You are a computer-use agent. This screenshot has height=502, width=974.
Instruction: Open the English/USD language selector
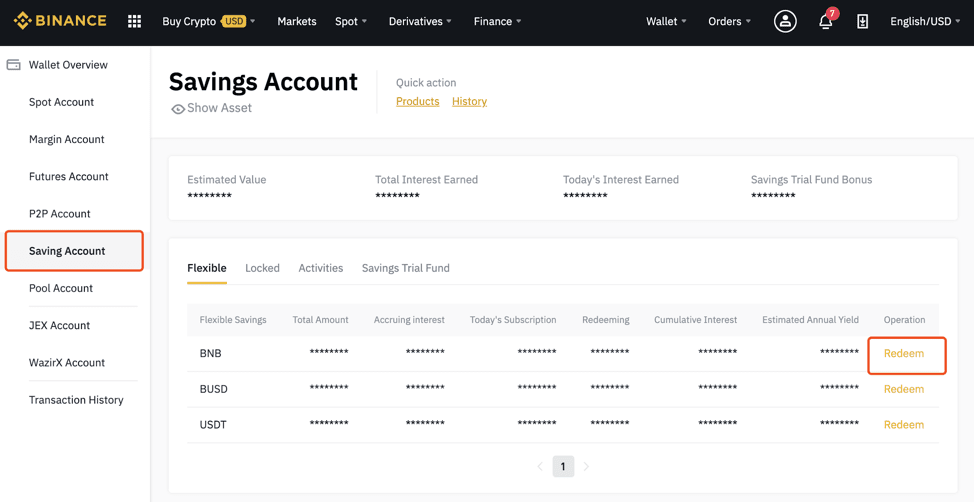coord(925,21)
